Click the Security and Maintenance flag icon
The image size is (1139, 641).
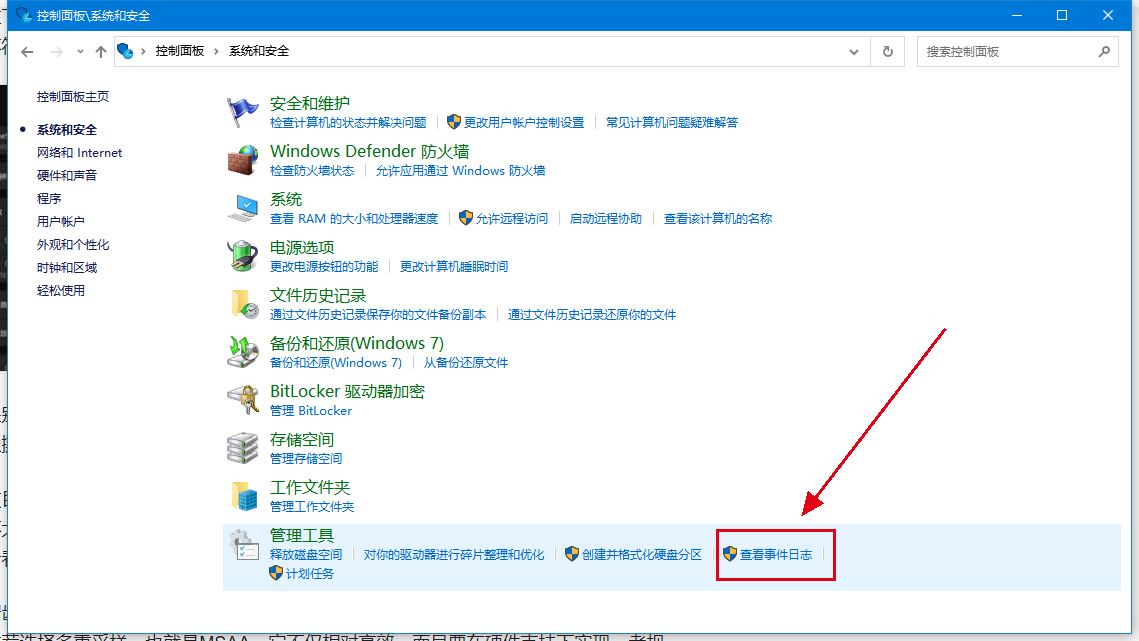coord(243,112)
